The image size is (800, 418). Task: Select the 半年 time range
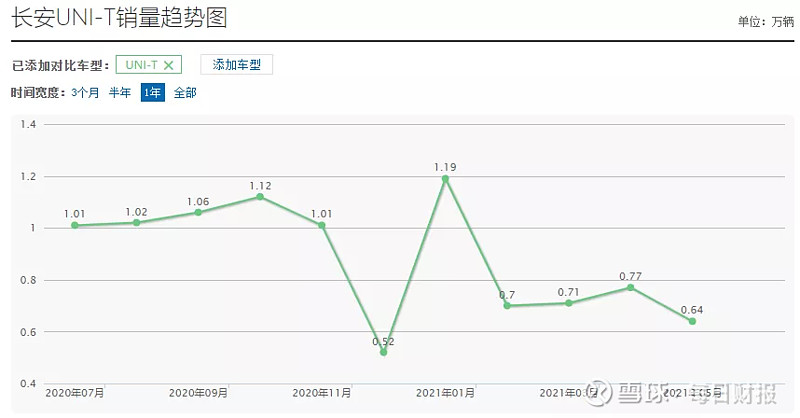click(x=120, y=92)
